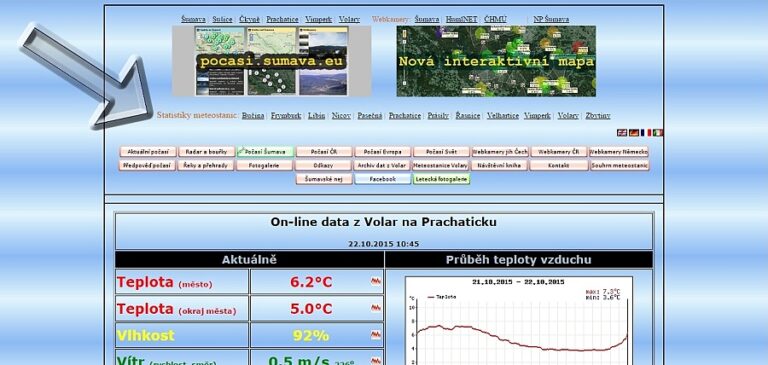
Task: Open Frymburk station statistics link
Action: [286, 116]
